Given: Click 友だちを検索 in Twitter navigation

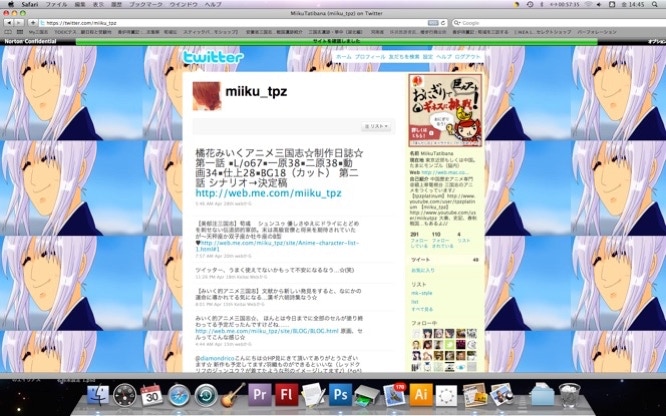Looking at the screenshot, I should click(x=404, y=57).
